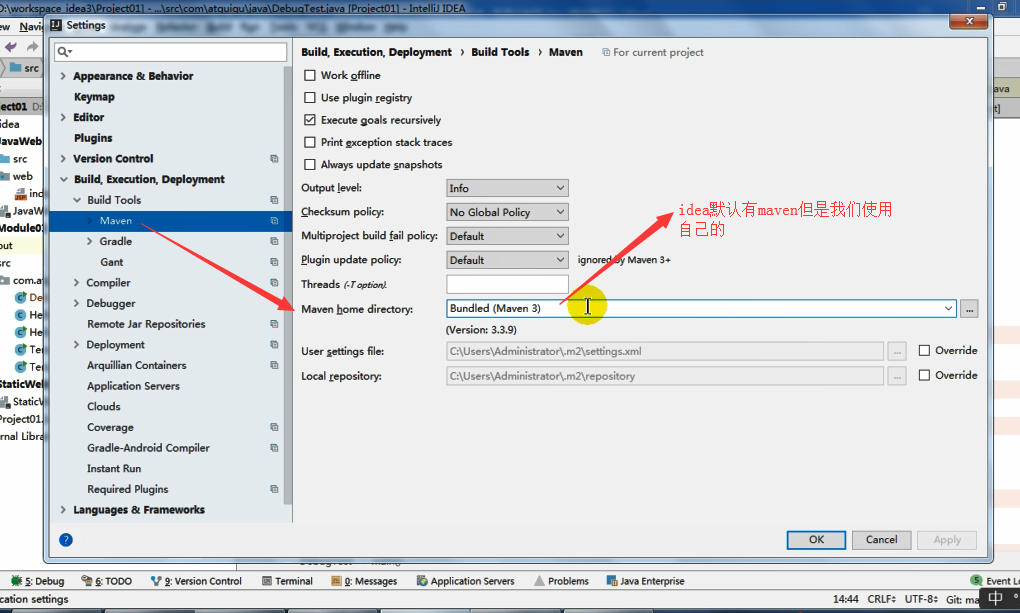This screenshot has width=1020, height=613.
Task: Click project-level icon beside Required Plugins
Action: [274, 489]
